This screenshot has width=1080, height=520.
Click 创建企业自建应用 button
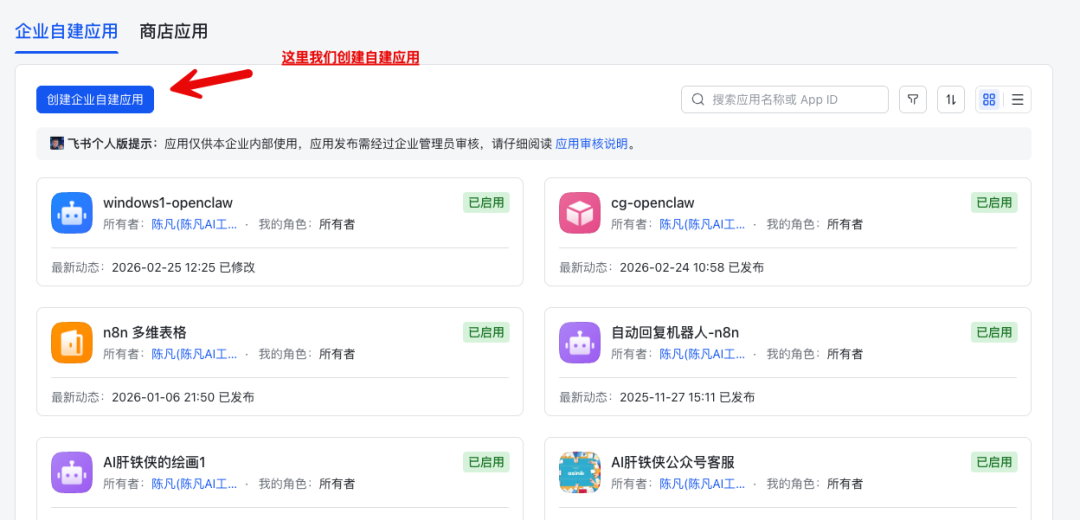click(95, 100)
